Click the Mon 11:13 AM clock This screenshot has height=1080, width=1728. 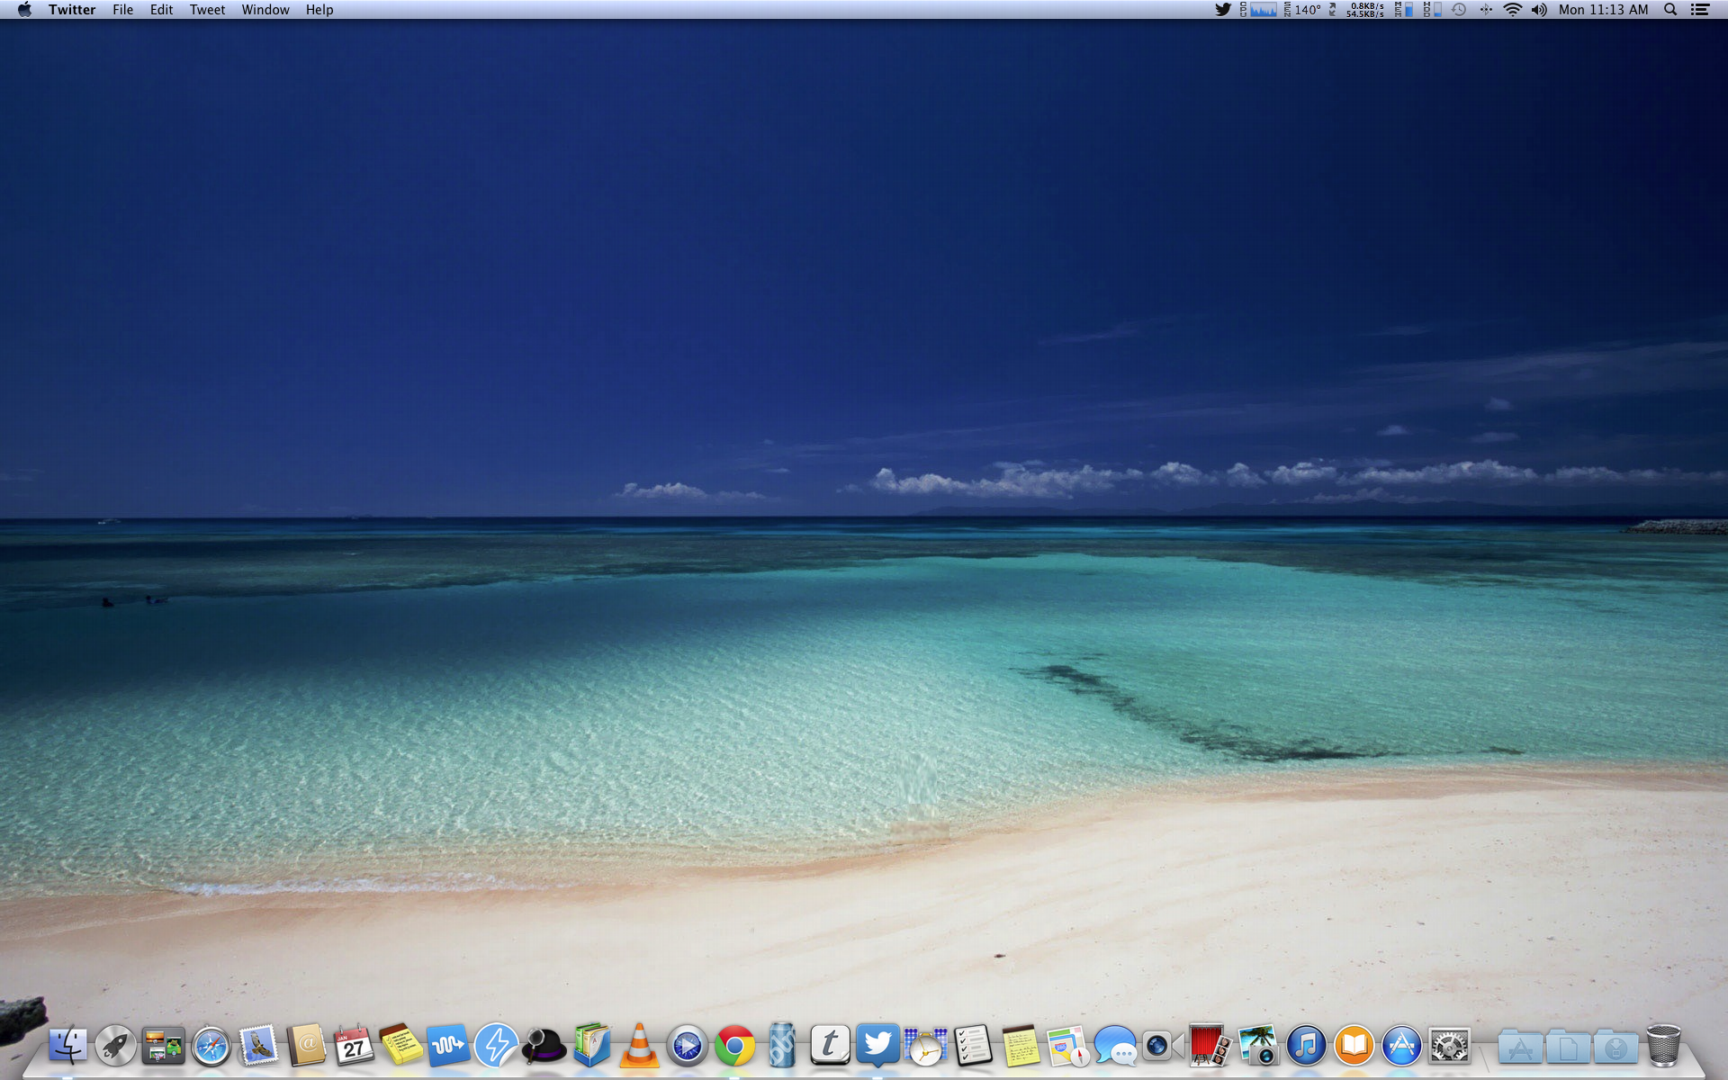pyautogui.click(x=1603, y=10)
